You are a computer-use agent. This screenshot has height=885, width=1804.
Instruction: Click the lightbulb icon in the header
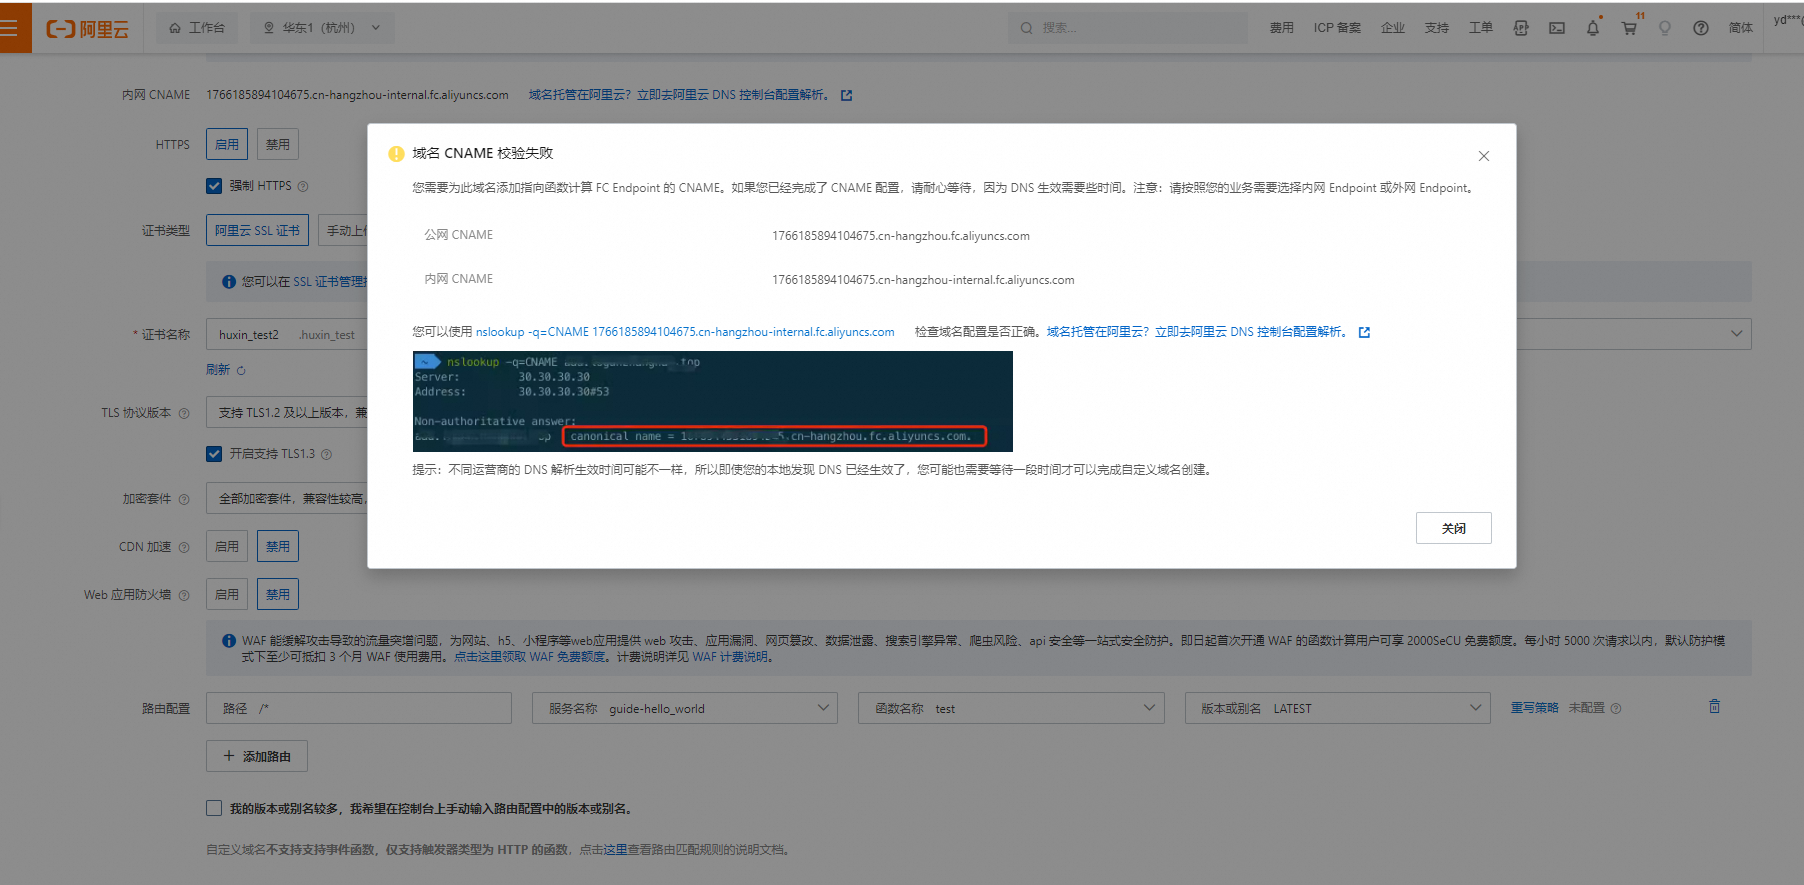pos(1665,28)
